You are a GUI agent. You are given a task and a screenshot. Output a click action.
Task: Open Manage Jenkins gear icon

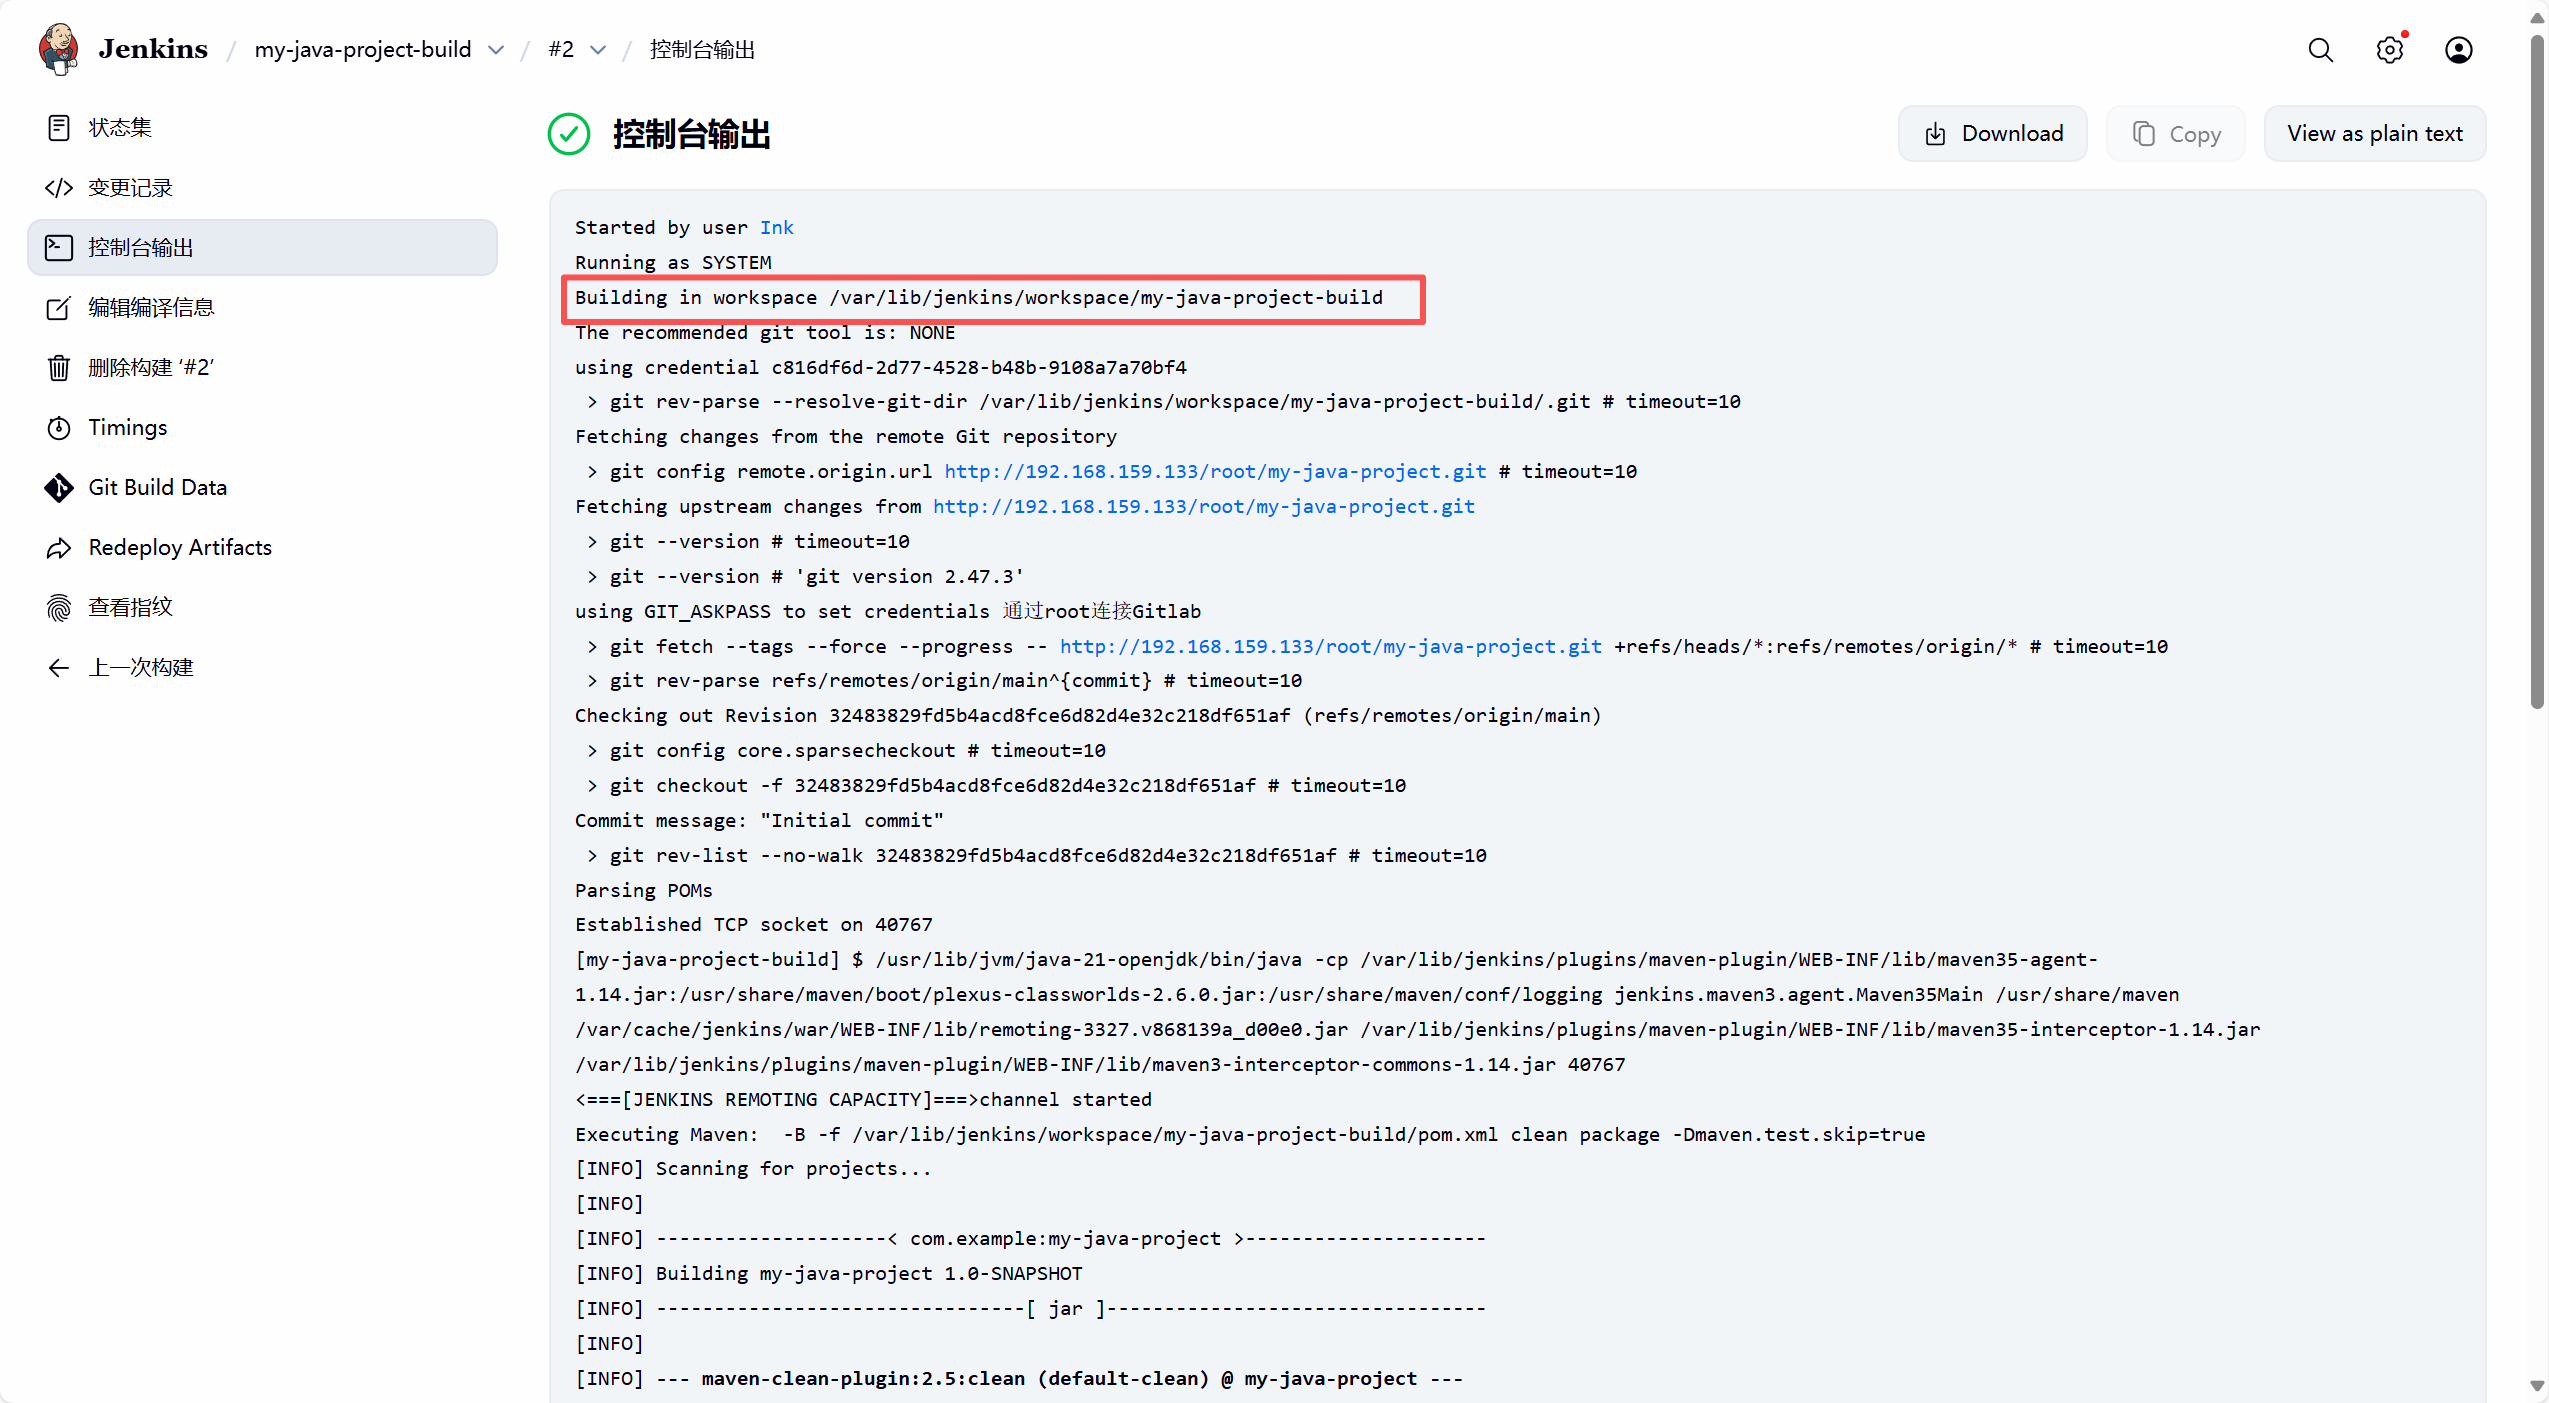pyautogui.click(x=2389, y=50)
